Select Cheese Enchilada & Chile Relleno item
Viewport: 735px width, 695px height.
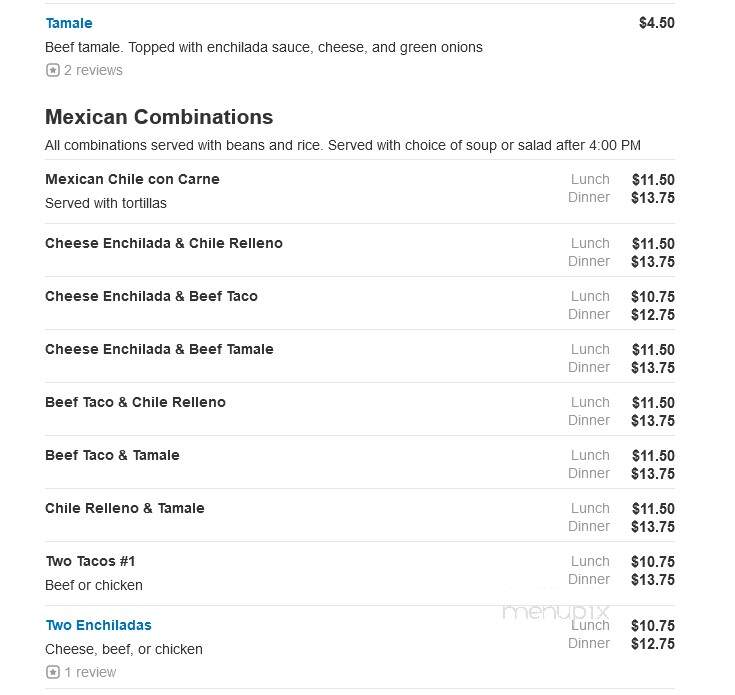pyautogui.click(x=164, y=243)
